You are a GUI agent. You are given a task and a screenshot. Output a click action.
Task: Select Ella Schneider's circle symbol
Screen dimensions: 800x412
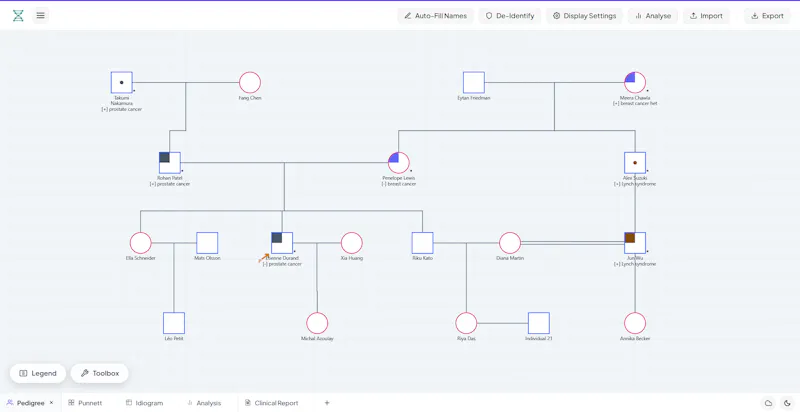pos(140,243)
